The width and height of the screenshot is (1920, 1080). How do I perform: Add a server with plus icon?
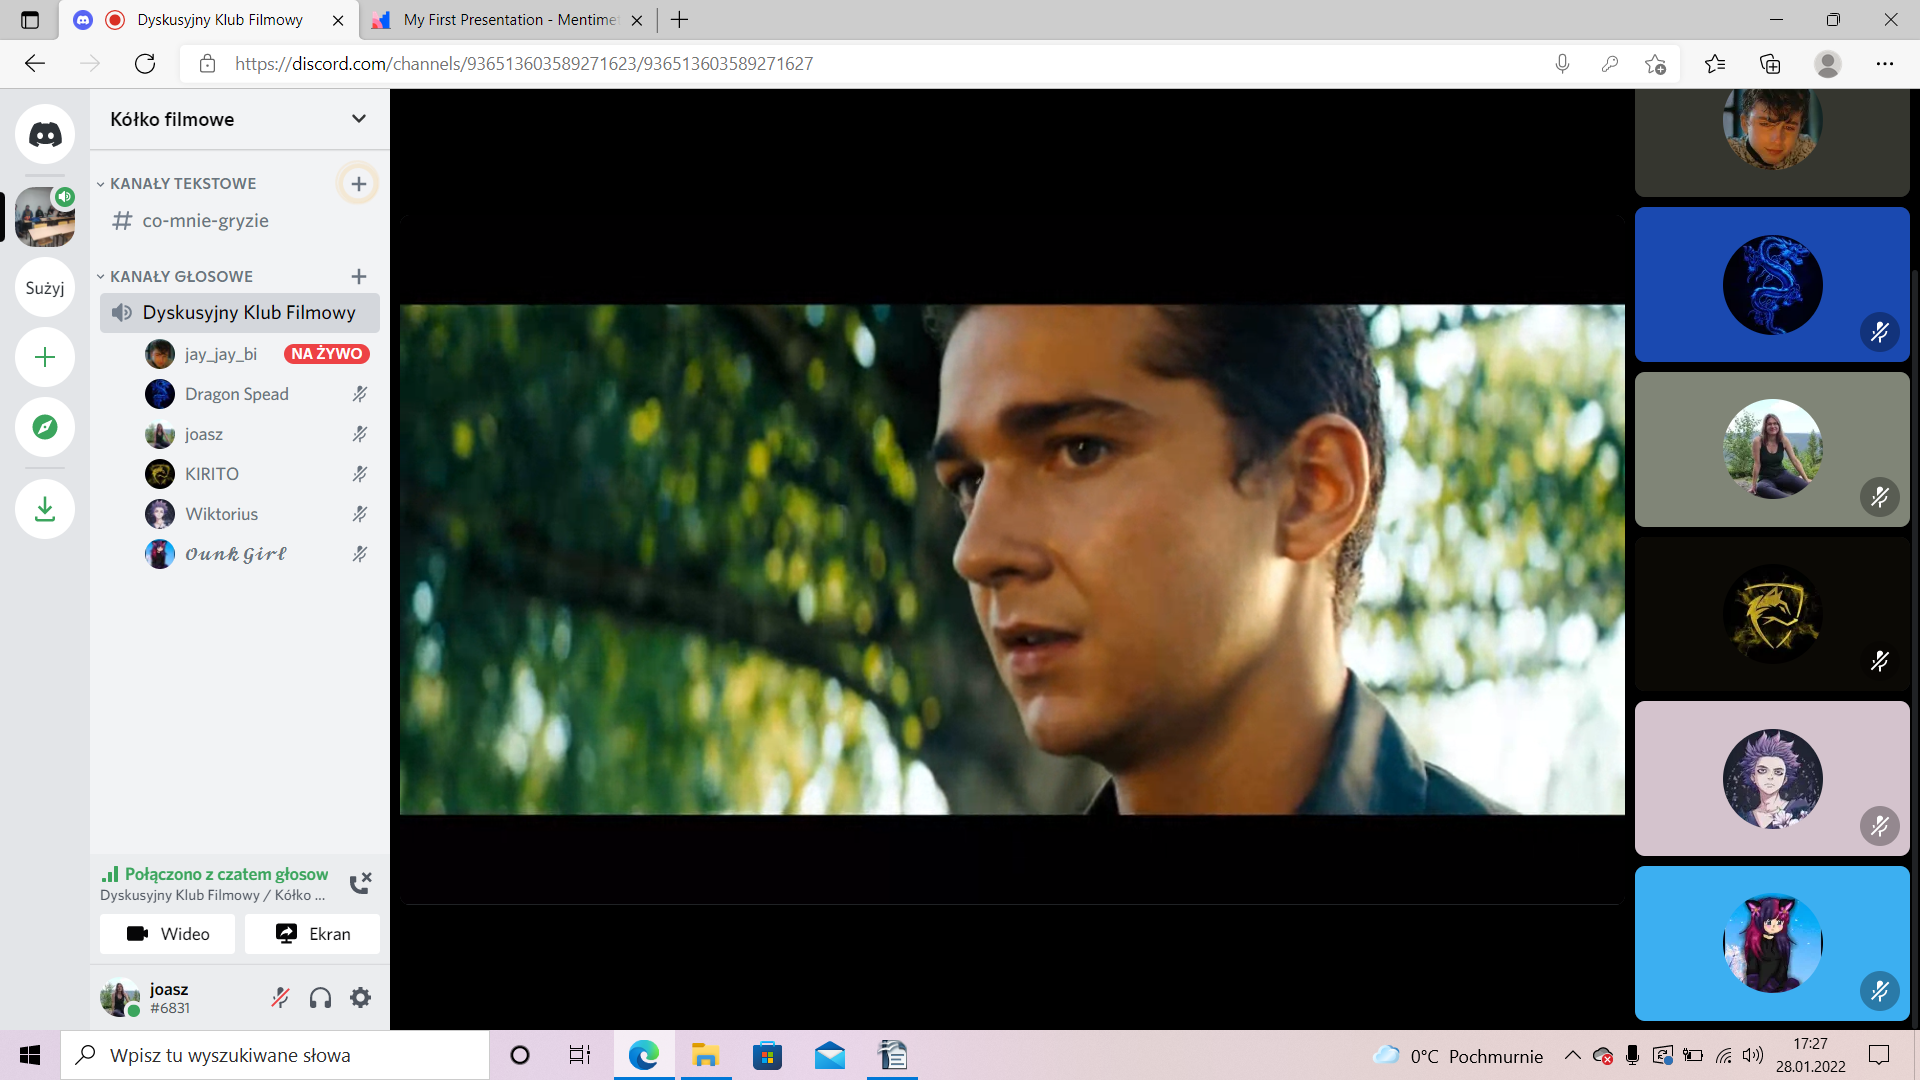pos(45,357)
